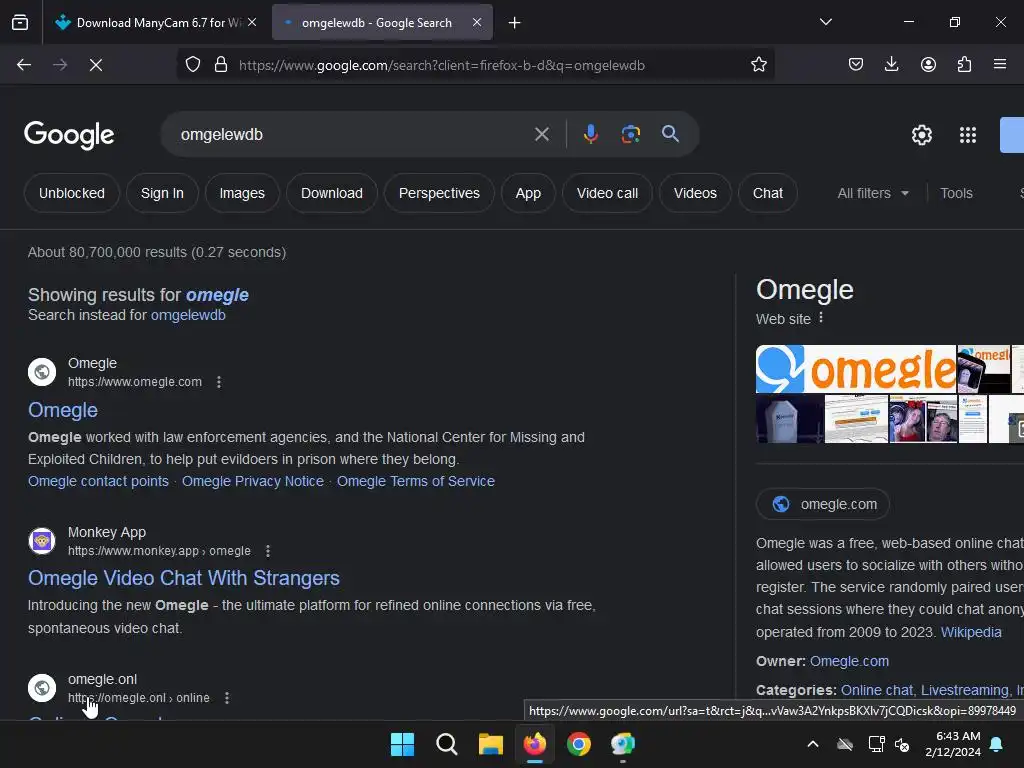Close the omgelewdb Google Search tab
Image resolution: width=1024 pixels, height=768 pixels.
tap(477, 23)
